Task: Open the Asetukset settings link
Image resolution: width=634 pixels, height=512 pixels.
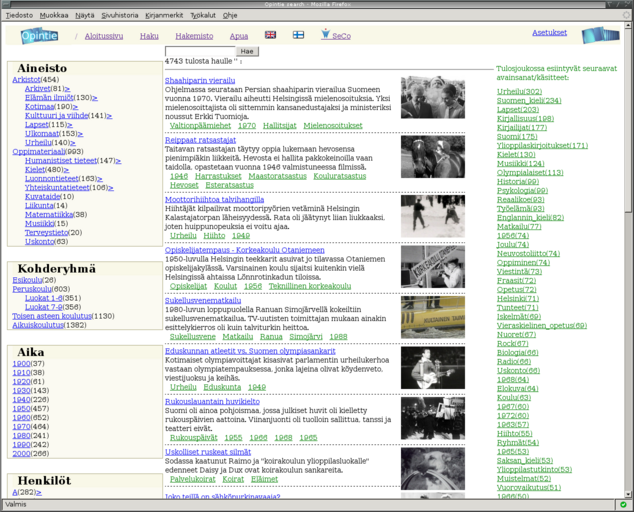Action: pyautogui.click(x=549, y=32)
